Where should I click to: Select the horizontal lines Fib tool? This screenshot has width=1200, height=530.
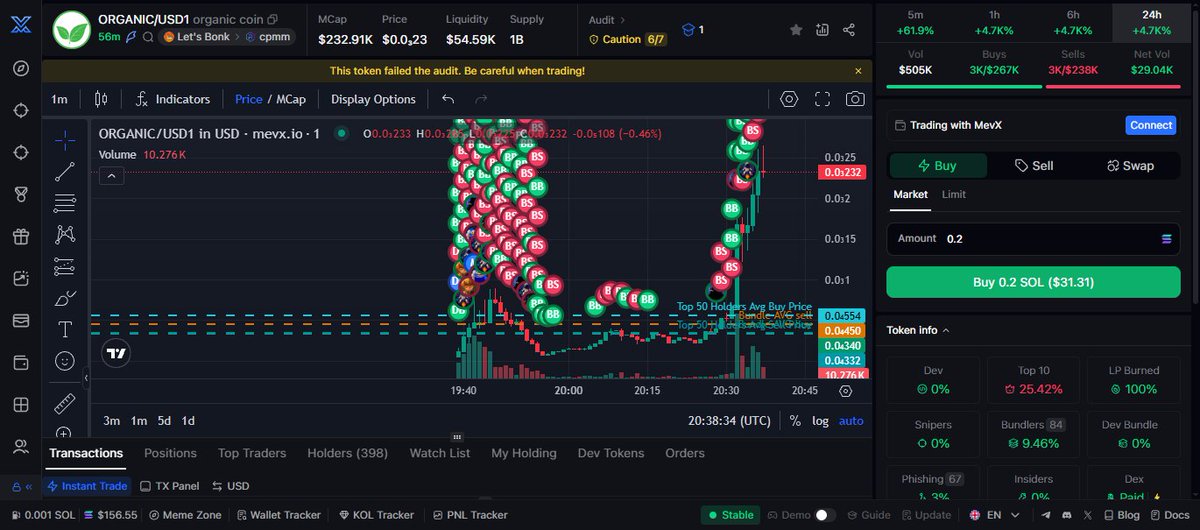click(65, 203)
